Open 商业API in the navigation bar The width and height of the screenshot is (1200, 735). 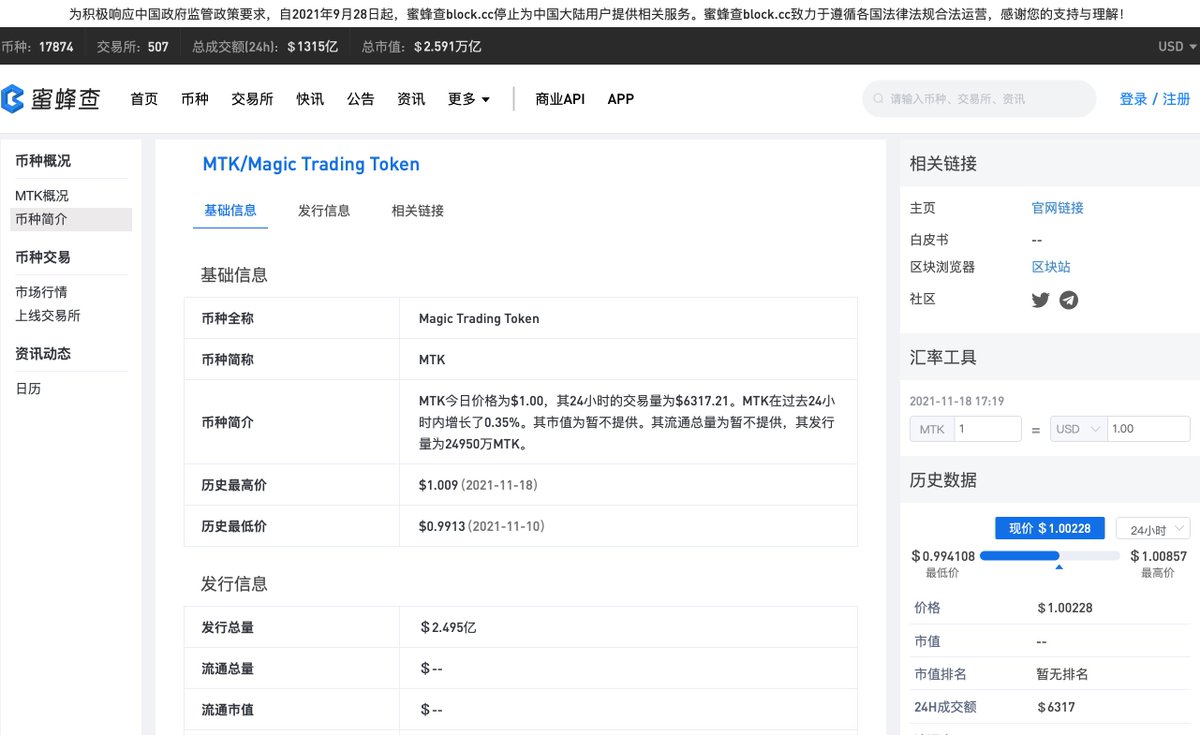coord(560,99)
